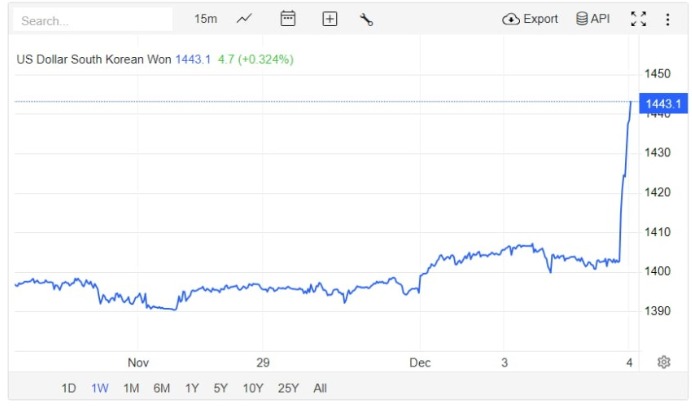Change chart type via line chart icon

244,19
